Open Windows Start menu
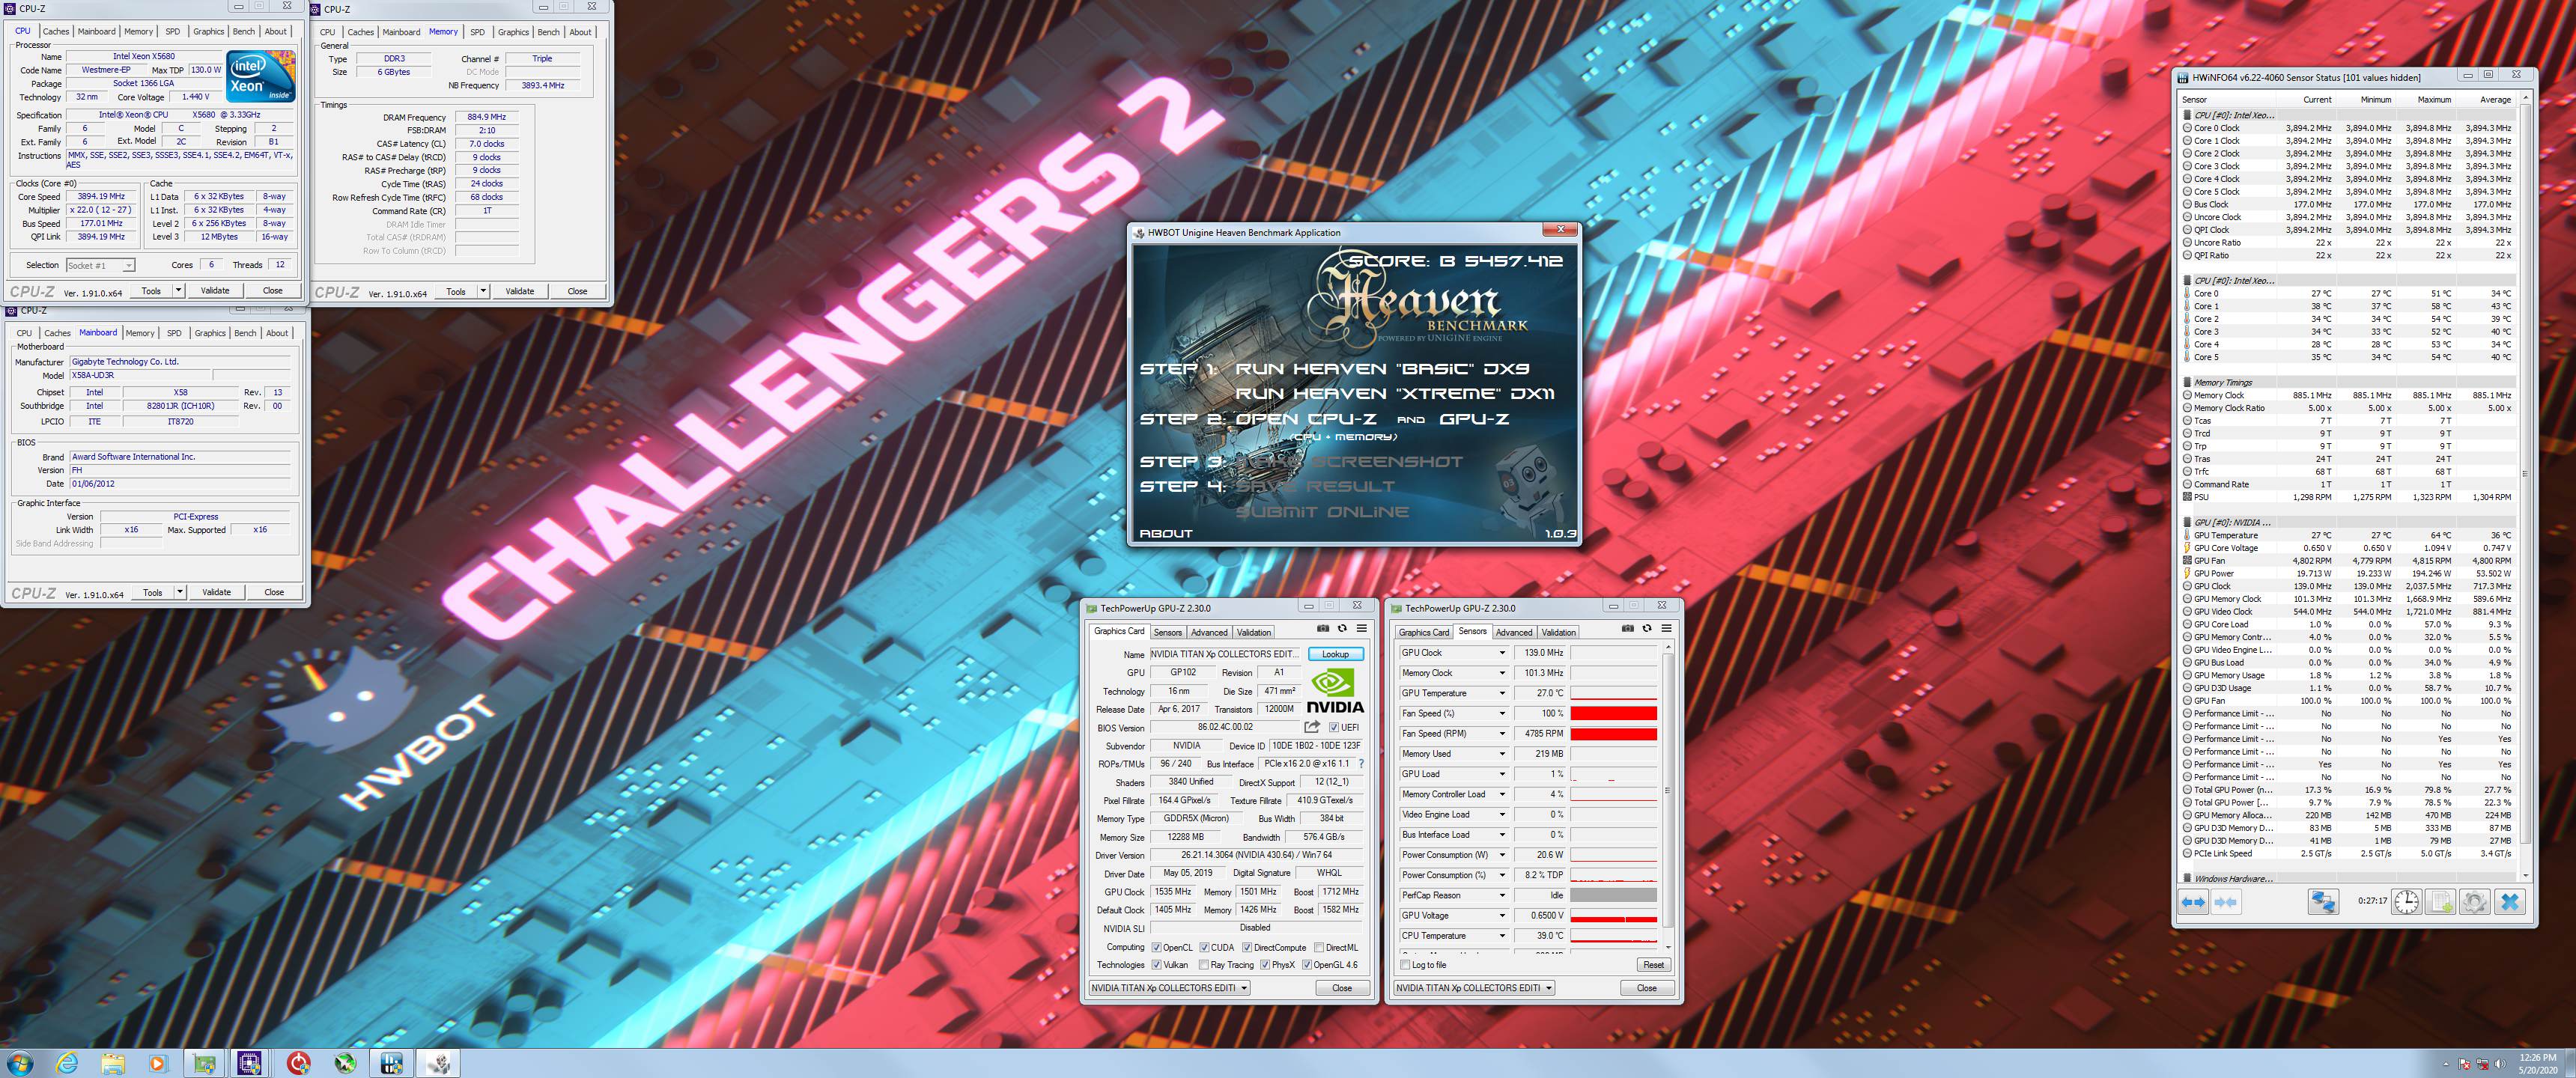This screenshot has width=2576, height=1078. point(19,1062)
